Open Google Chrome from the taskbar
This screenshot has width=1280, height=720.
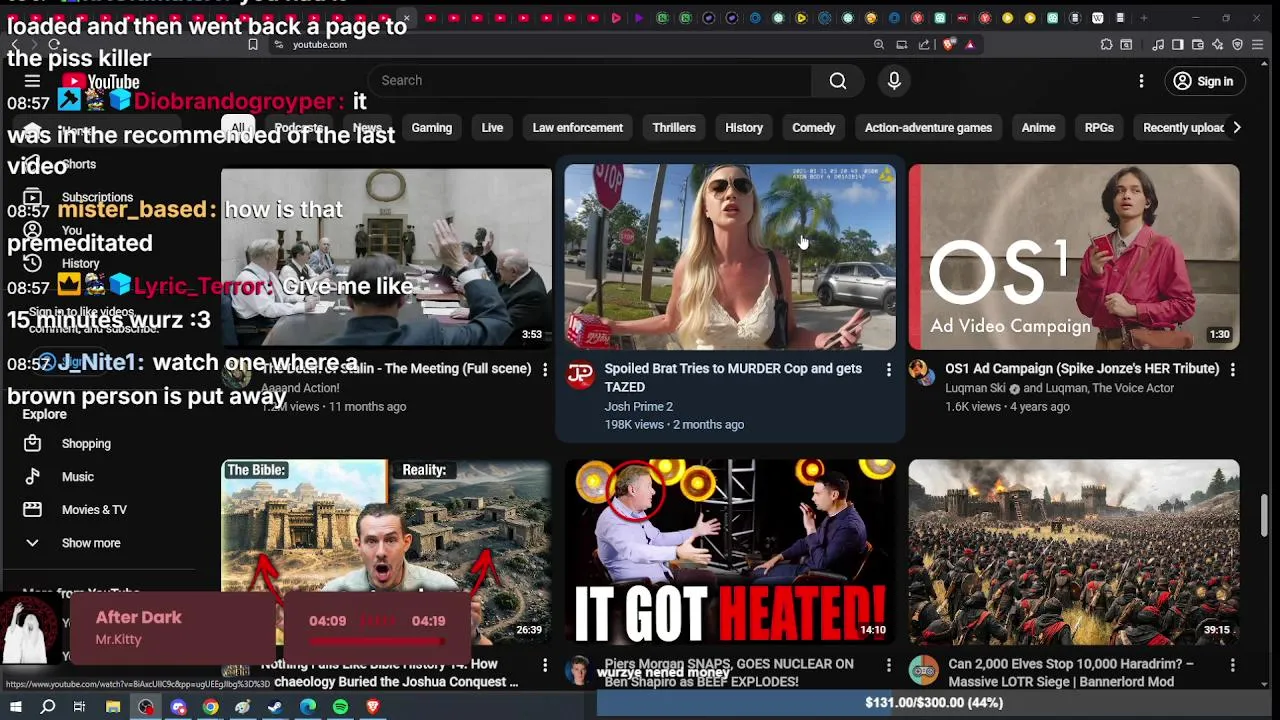(210, 707)
